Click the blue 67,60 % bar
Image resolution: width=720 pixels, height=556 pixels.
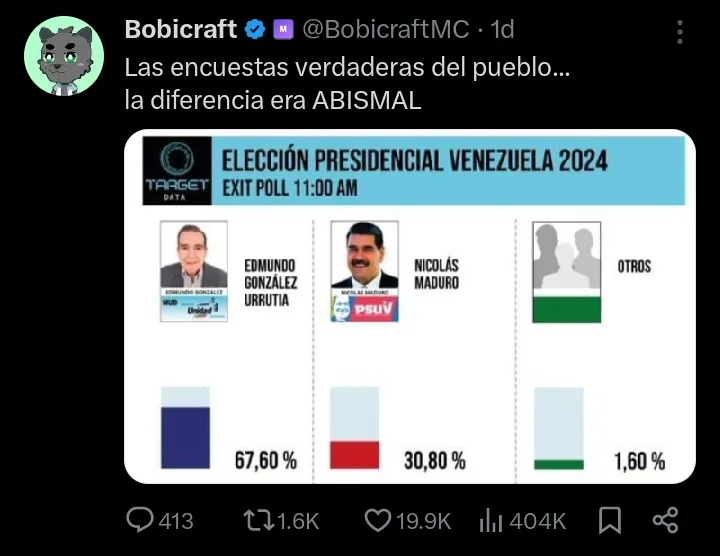pos(185,437)
